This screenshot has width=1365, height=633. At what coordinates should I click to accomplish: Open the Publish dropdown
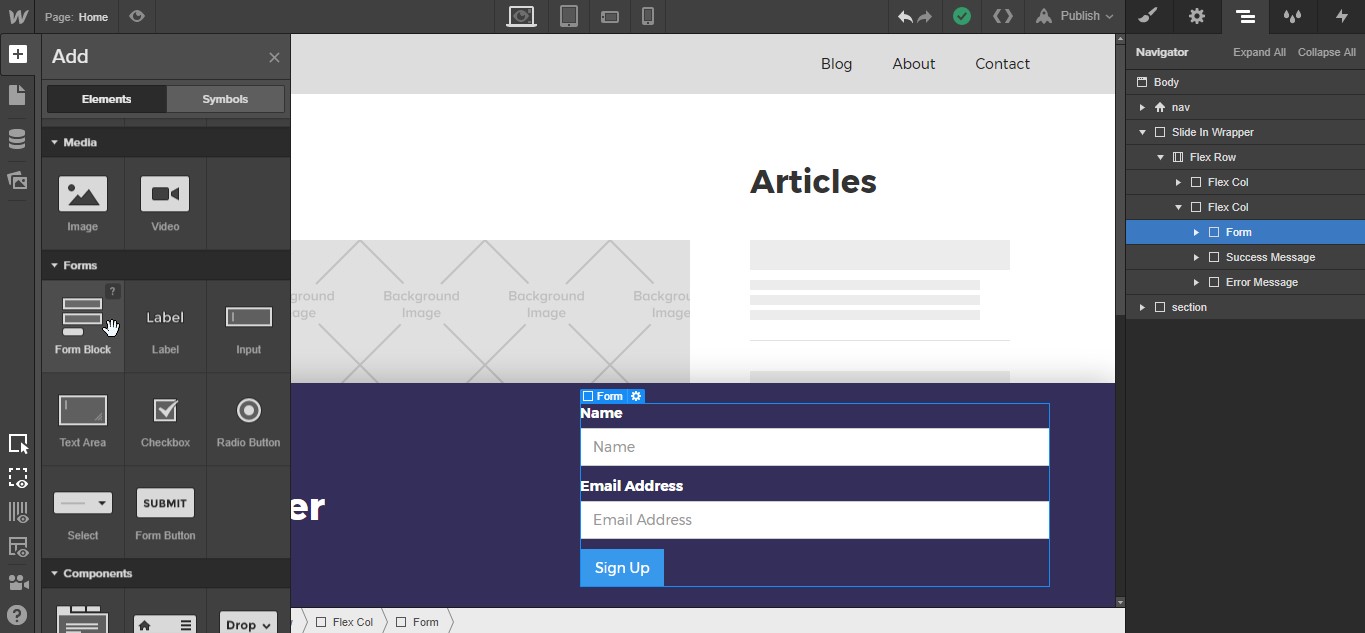tap(1076, 16)
